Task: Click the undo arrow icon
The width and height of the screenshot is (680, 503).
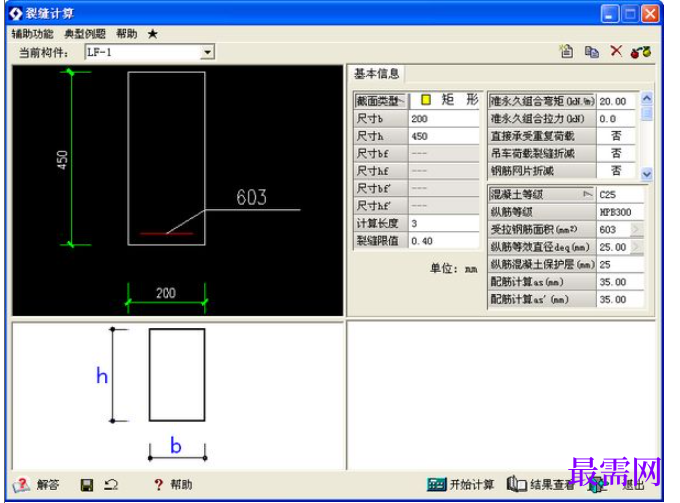Action: tap(111, 484)
